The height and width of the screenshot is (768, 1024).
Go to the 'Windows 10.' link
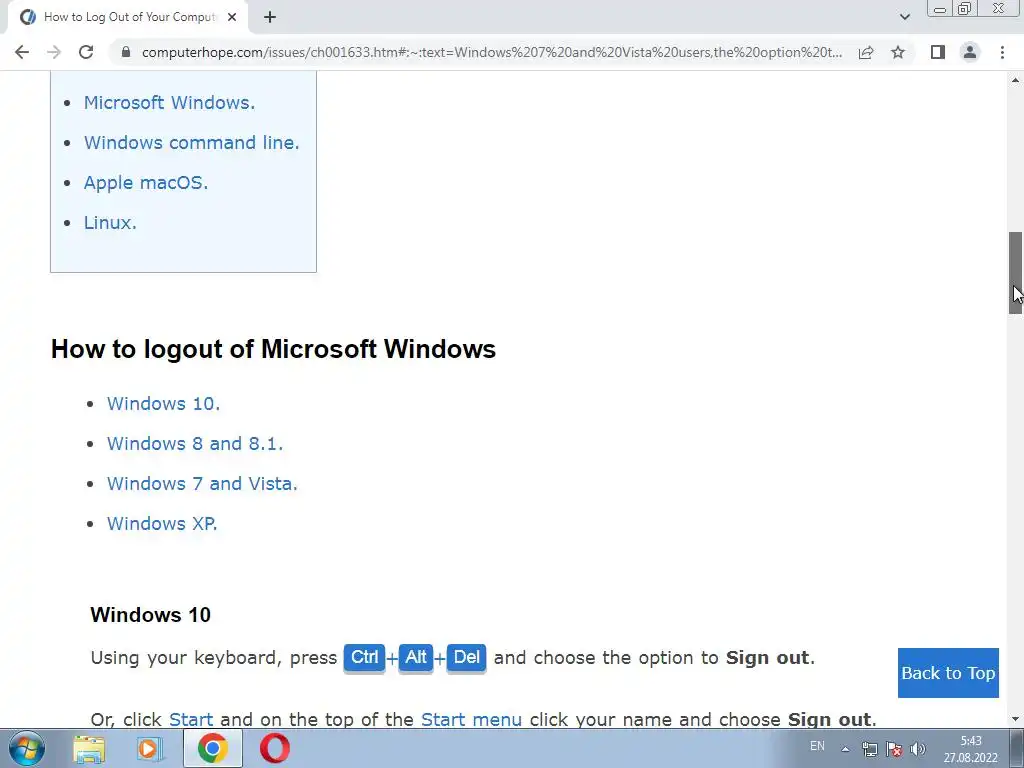[163, 404]
